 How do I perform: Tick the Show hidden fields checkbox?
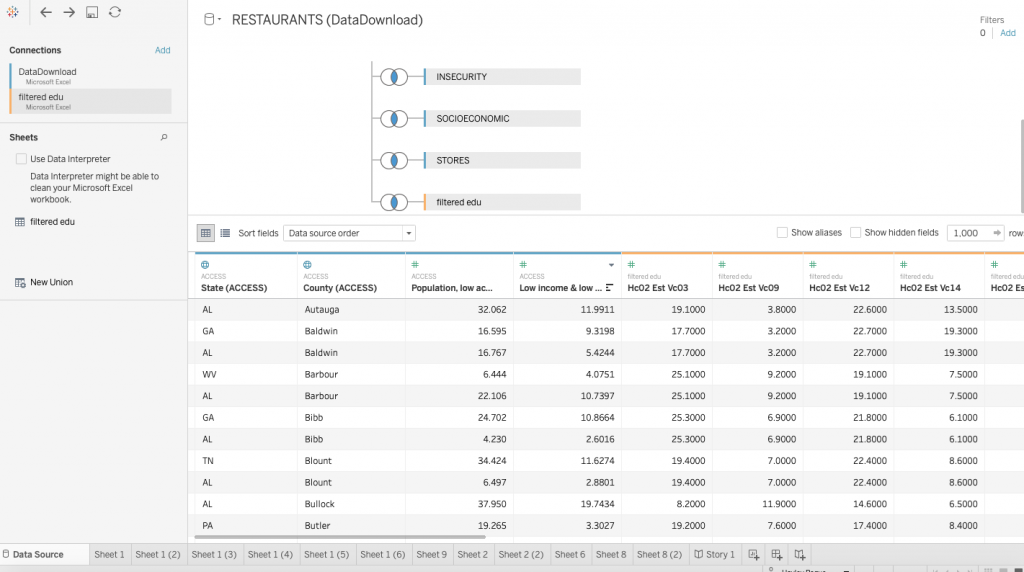(x=855, y=233)
